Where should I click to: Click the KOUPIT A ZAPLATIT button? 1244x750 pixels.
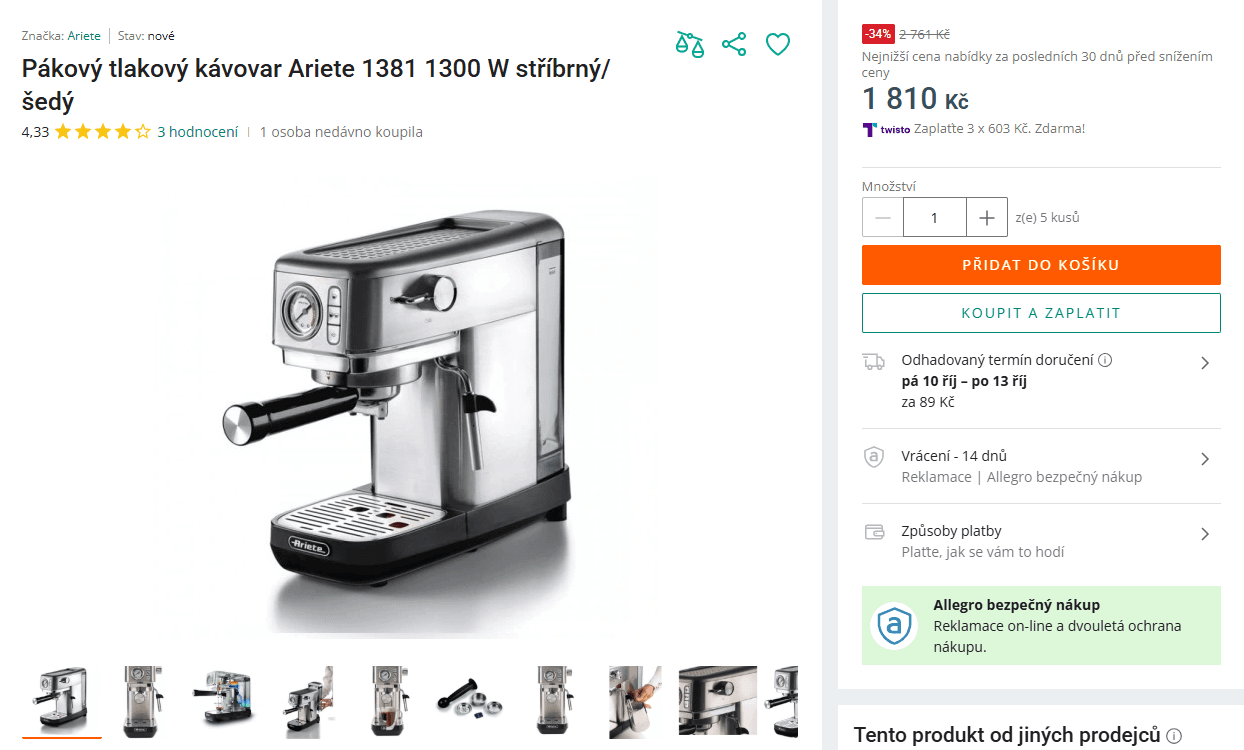(1041, 313)
